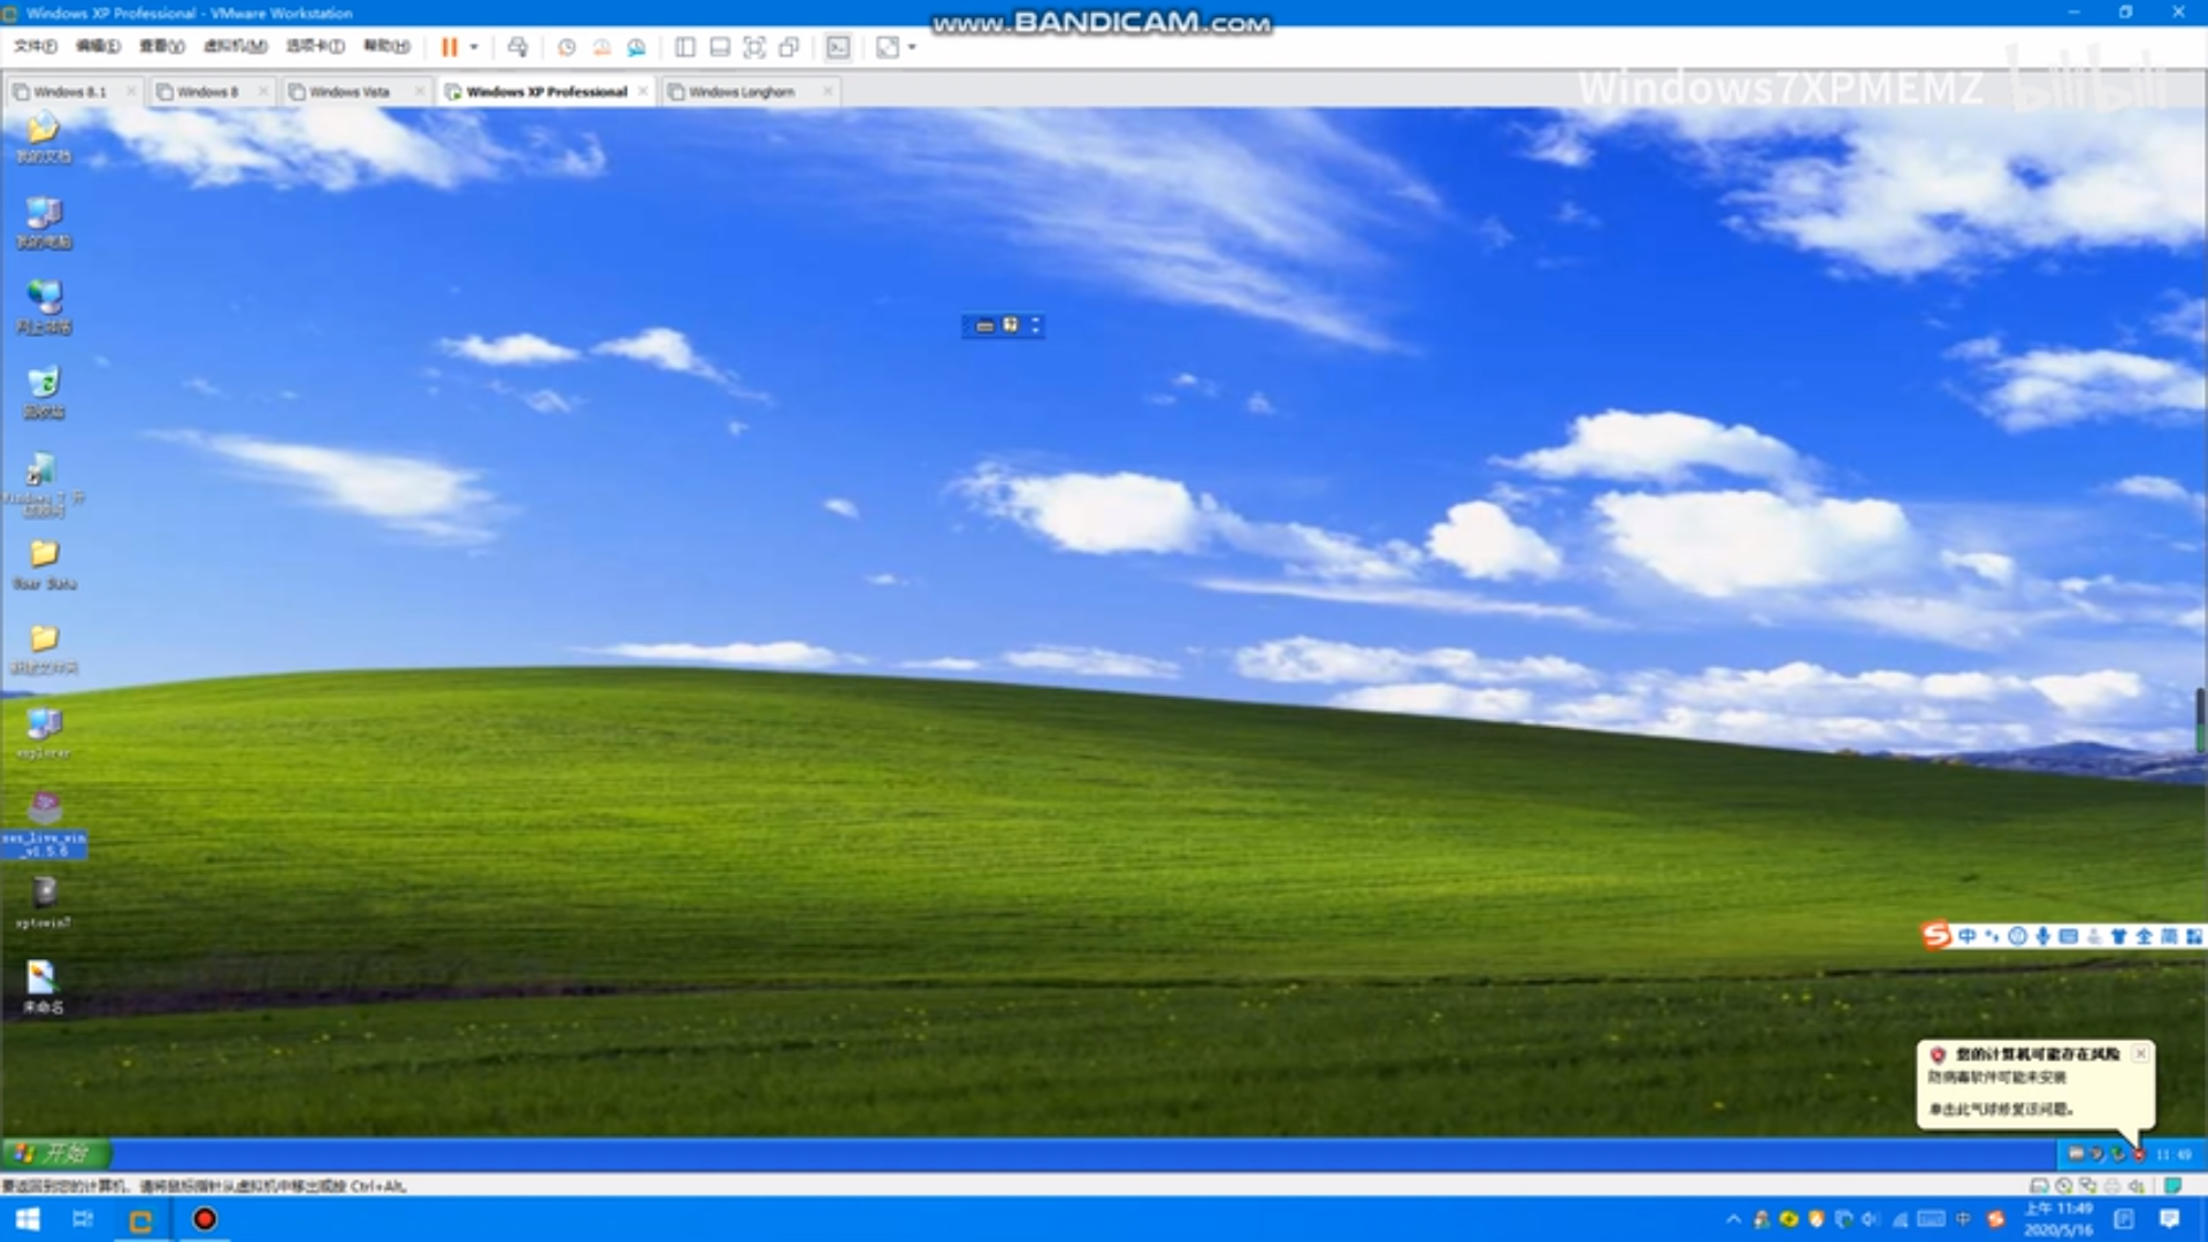Close the Windows Vista tab
The height and width of the screenshot is (1242, 2208).
(419, 91)
